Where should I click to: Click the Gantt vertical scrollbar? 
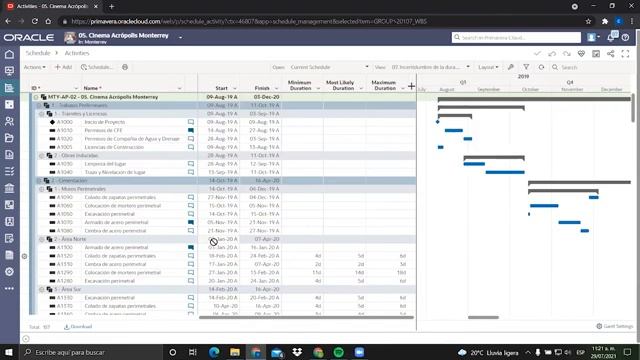click(x=633, y=107)
